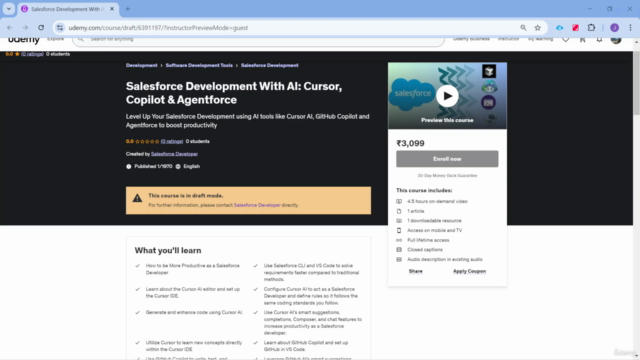Click the closed captions icon
The image size is (640, 360).
click(399, 250)
